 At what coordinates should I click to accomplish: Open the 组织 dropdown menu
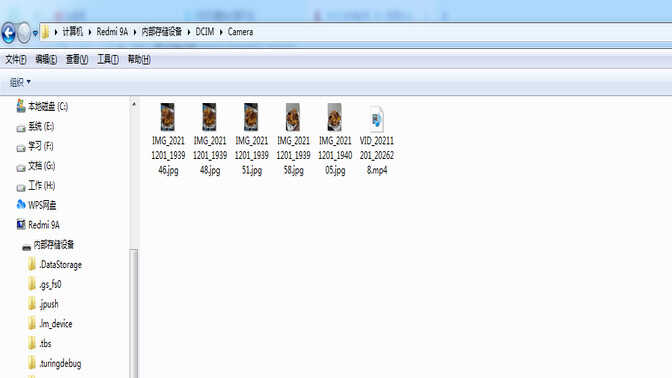pos(20,82)
